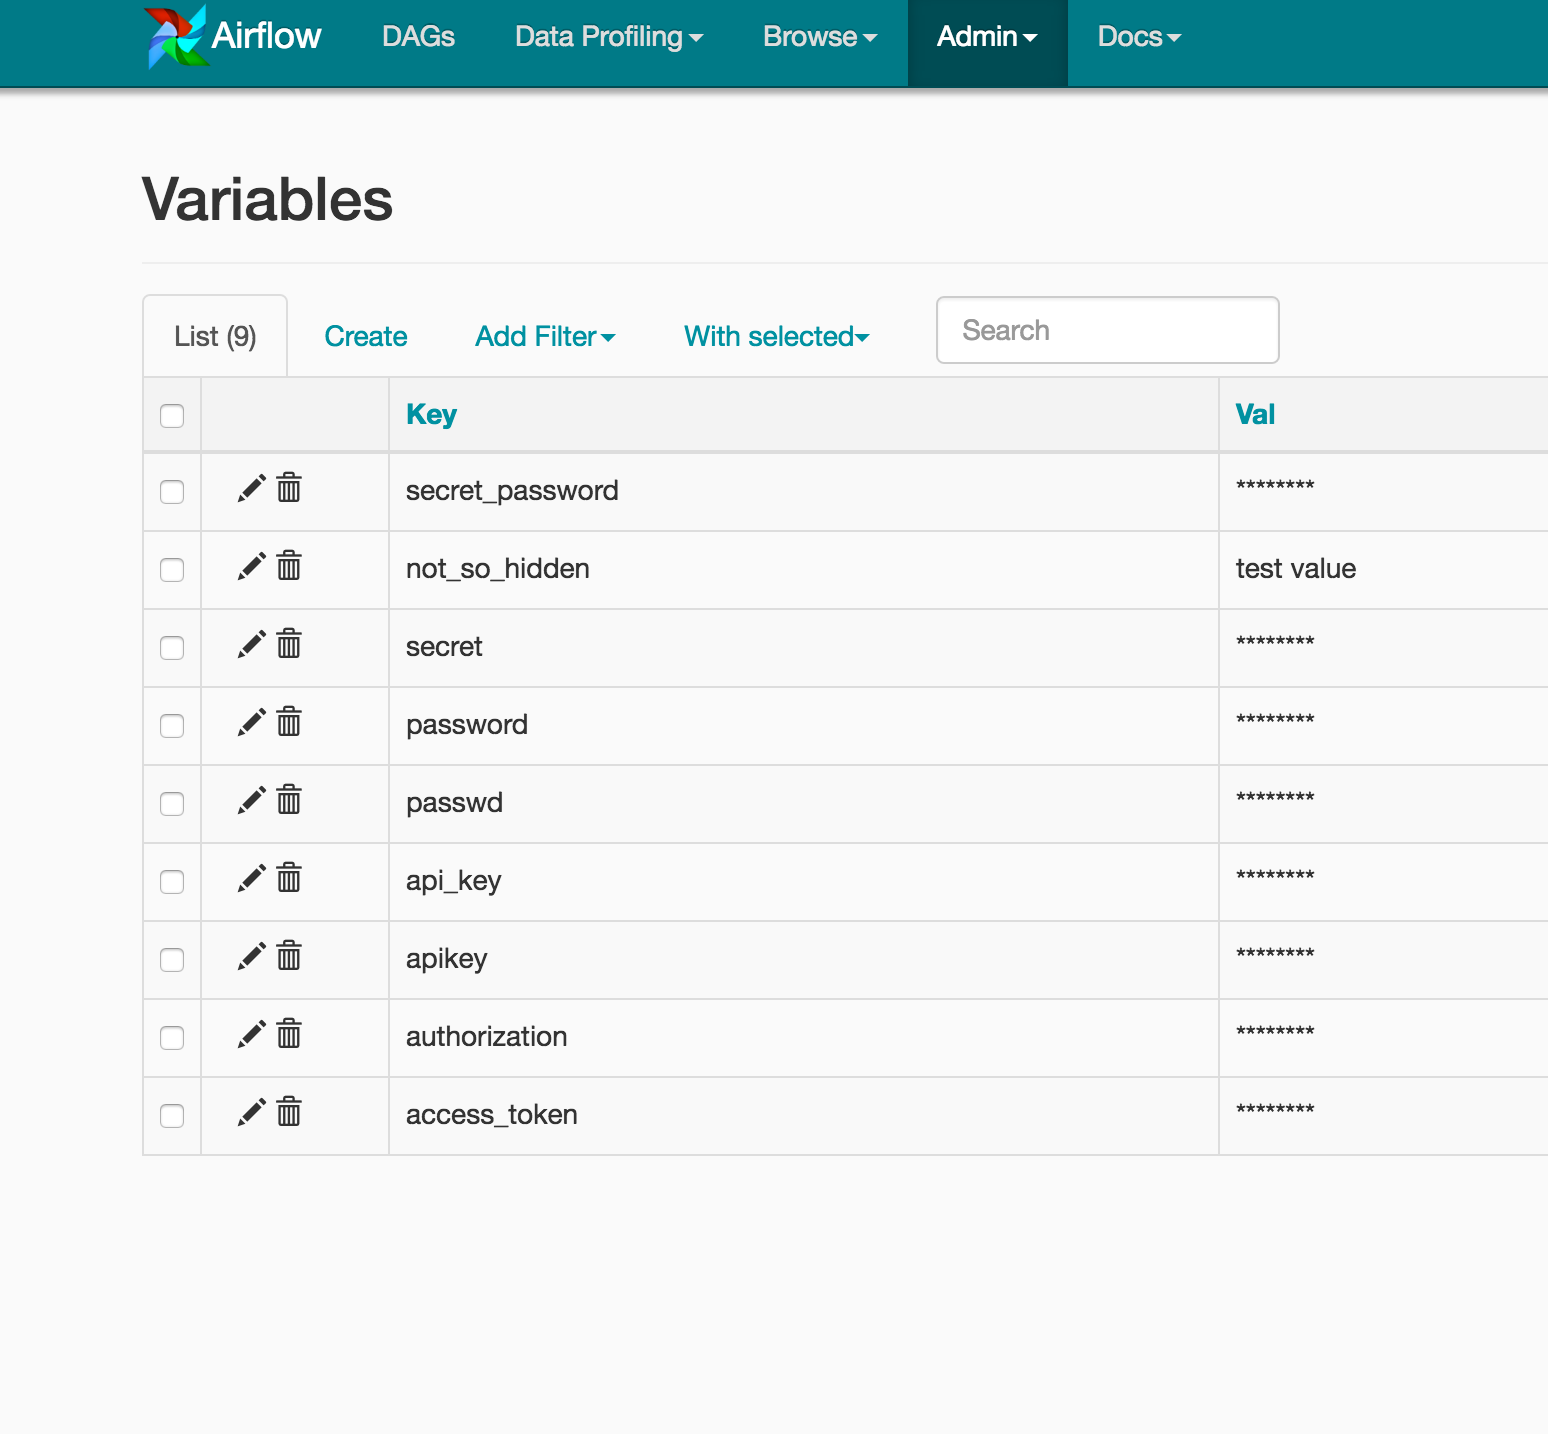Edit the passwd variable
This screenshot has height=1434, width=1548.
click(x=252, y=801)
